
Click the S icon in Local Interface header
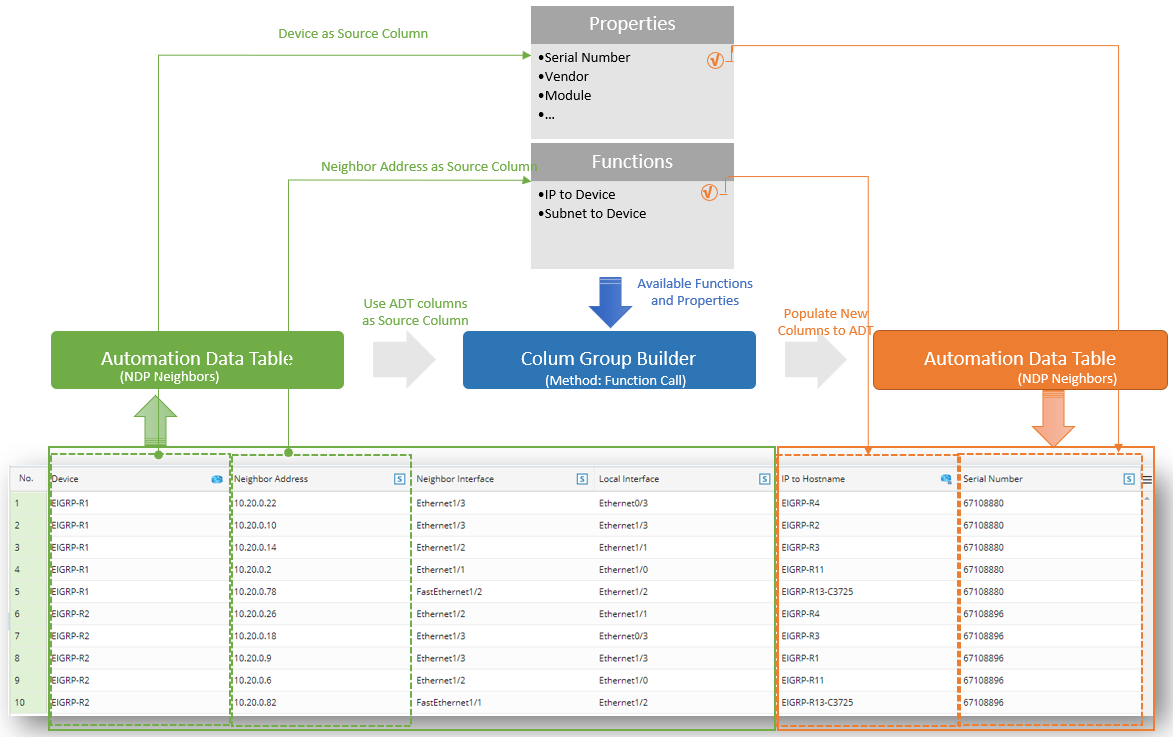pos(765,479)
